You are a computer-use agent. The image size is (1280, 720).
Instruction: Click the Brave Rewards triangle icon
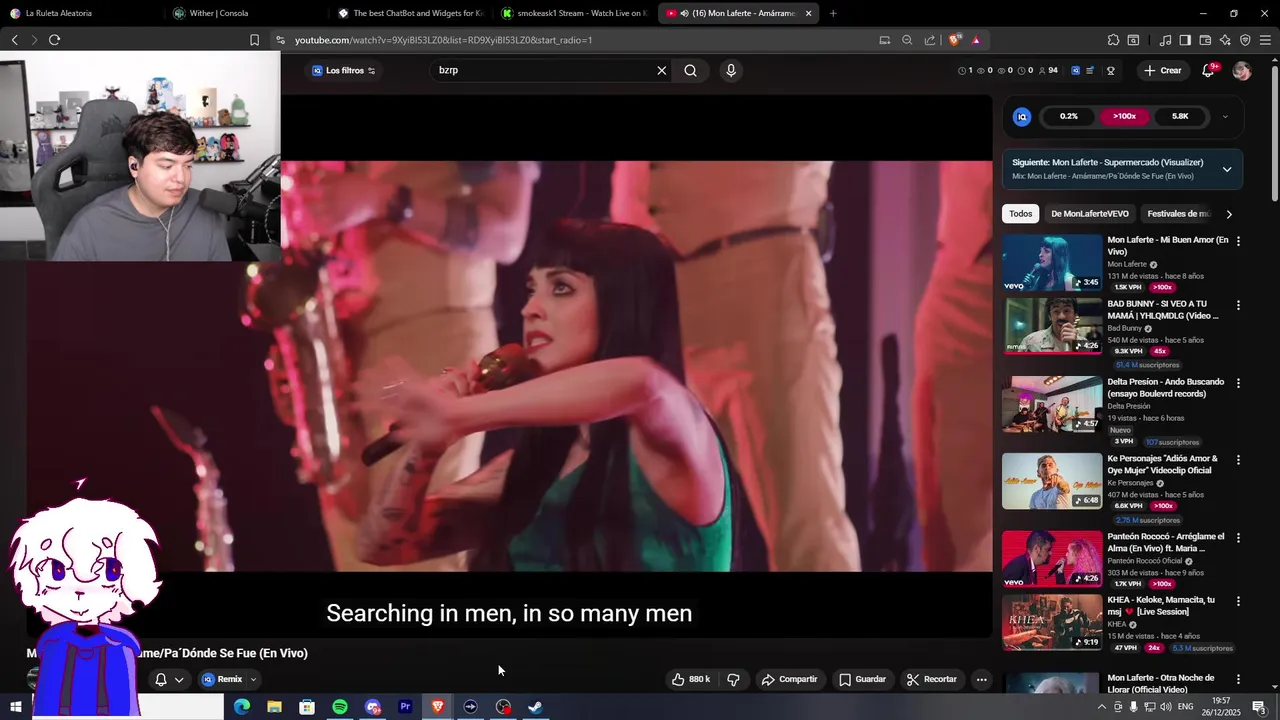point(976,40)
